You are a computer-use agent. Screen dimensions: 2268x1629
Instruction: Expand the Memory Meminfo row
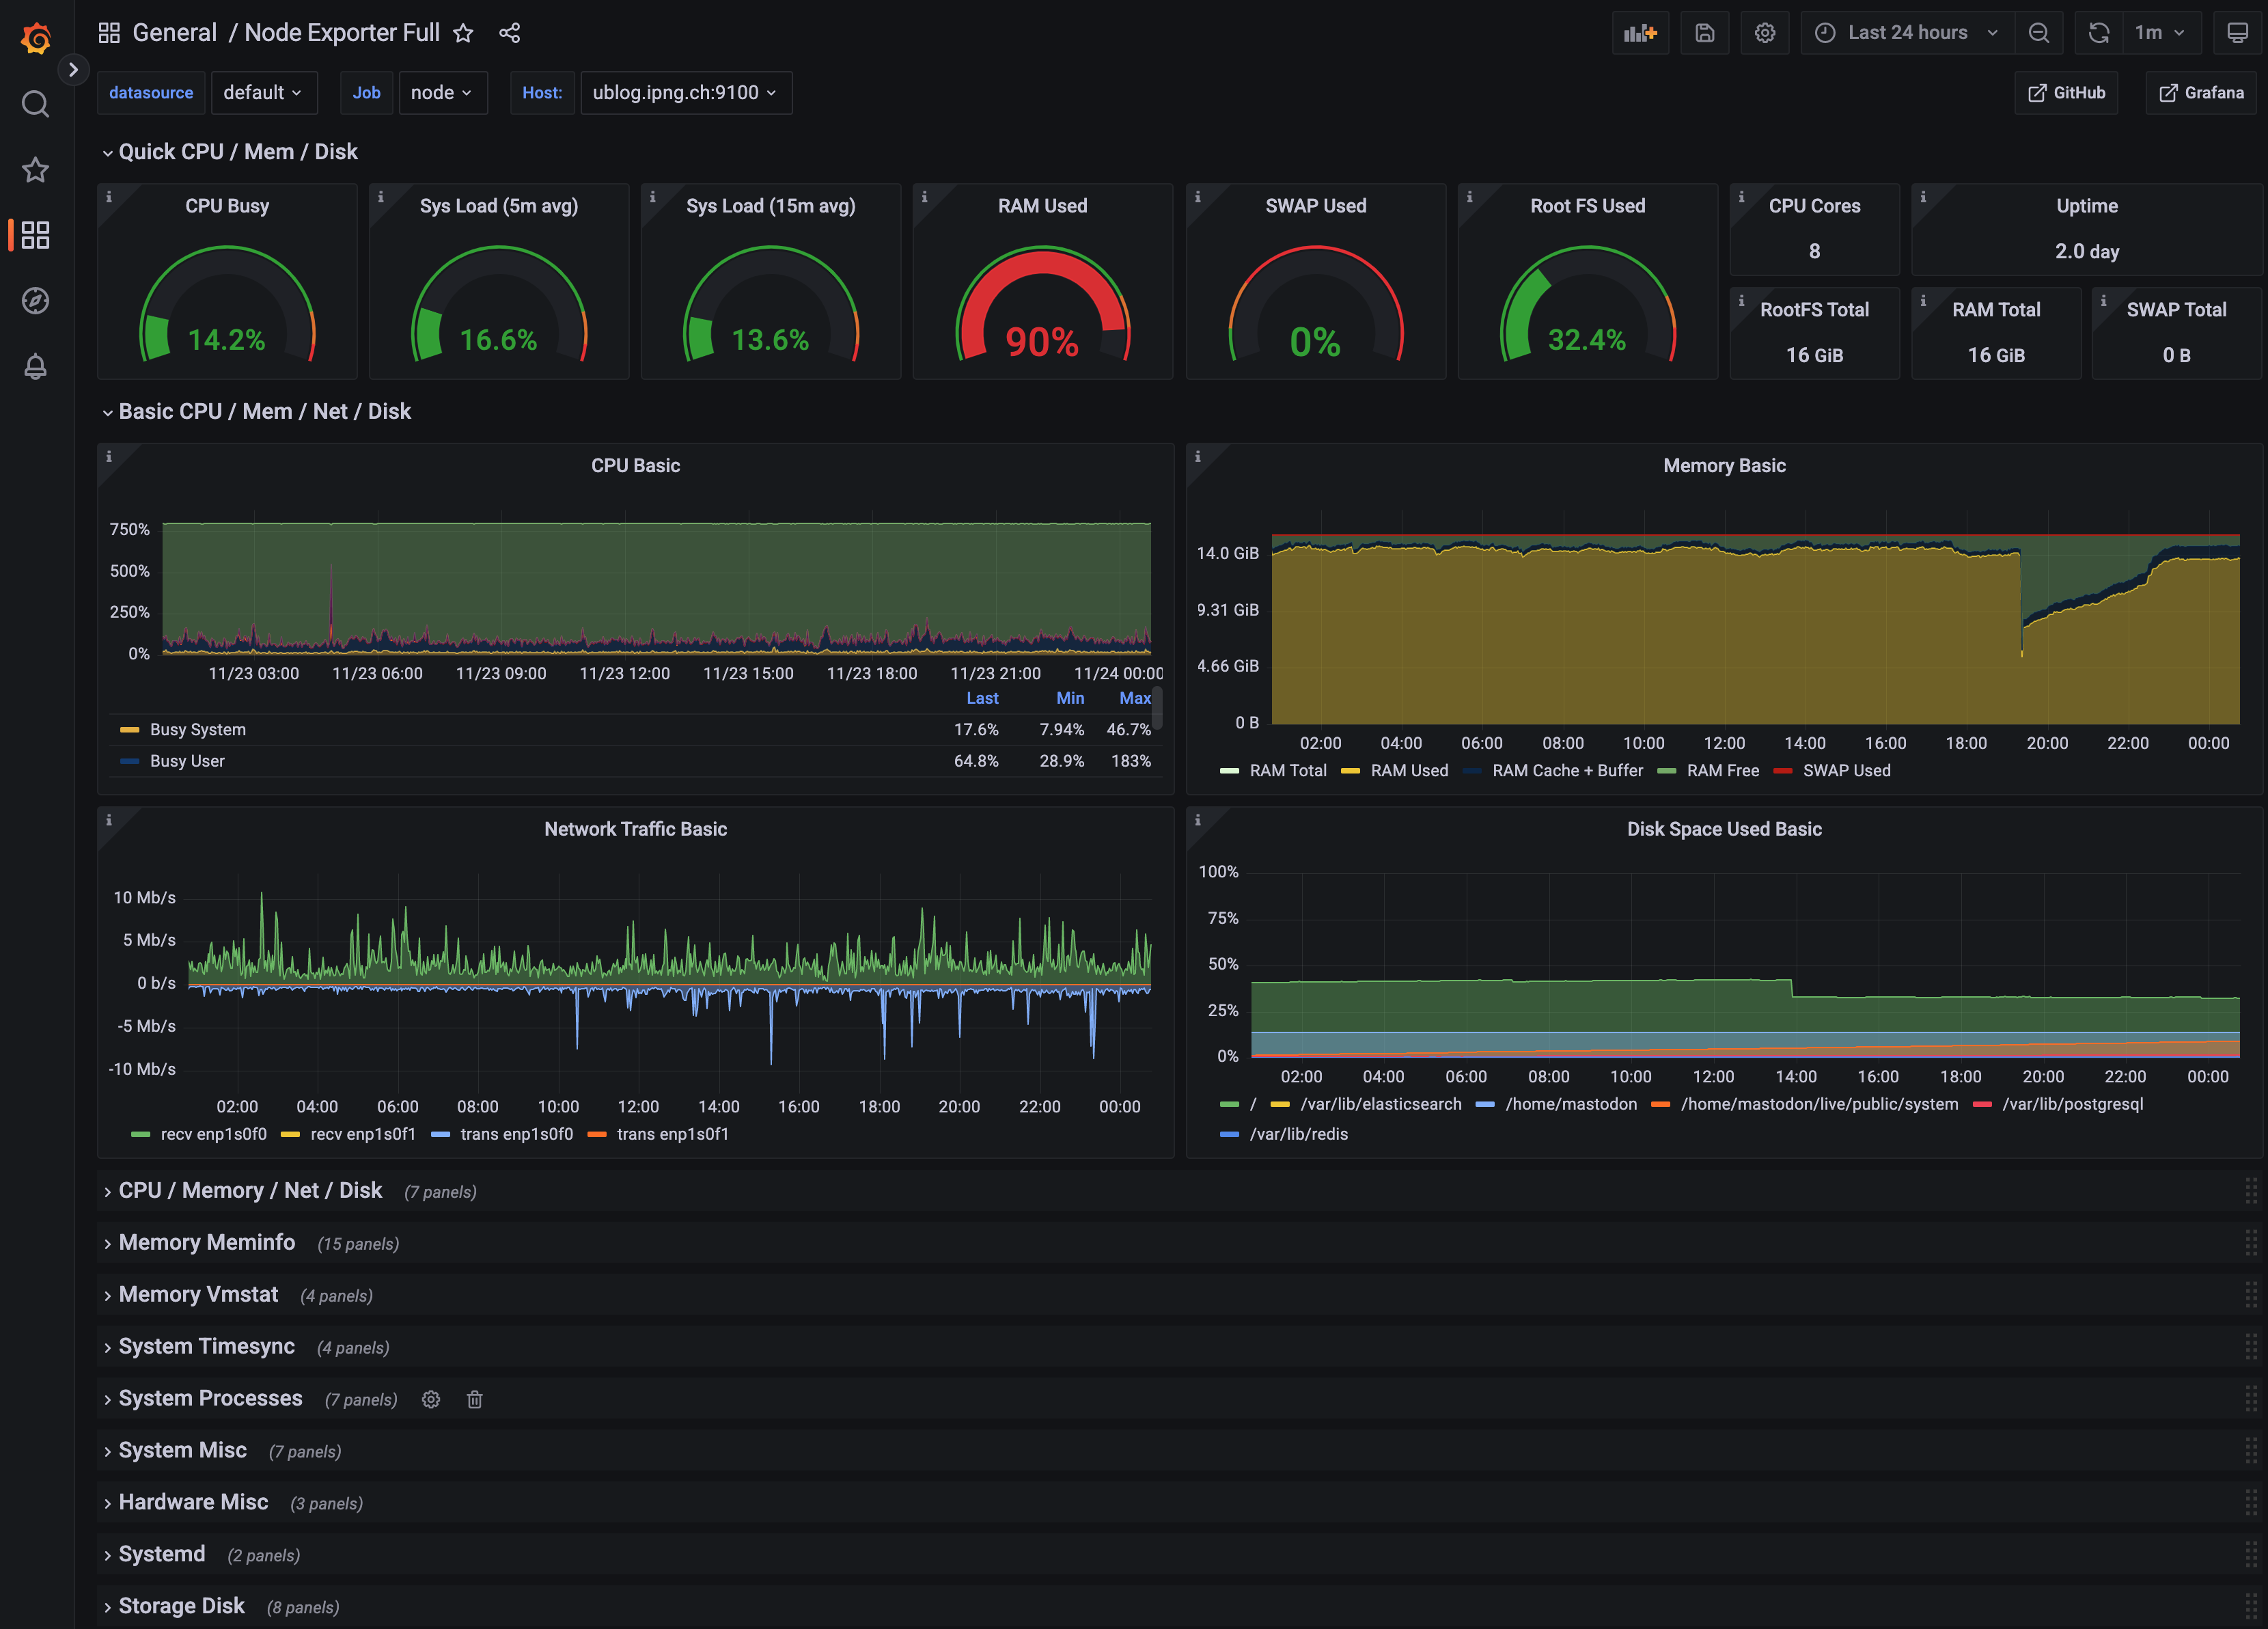[206, 1243]
